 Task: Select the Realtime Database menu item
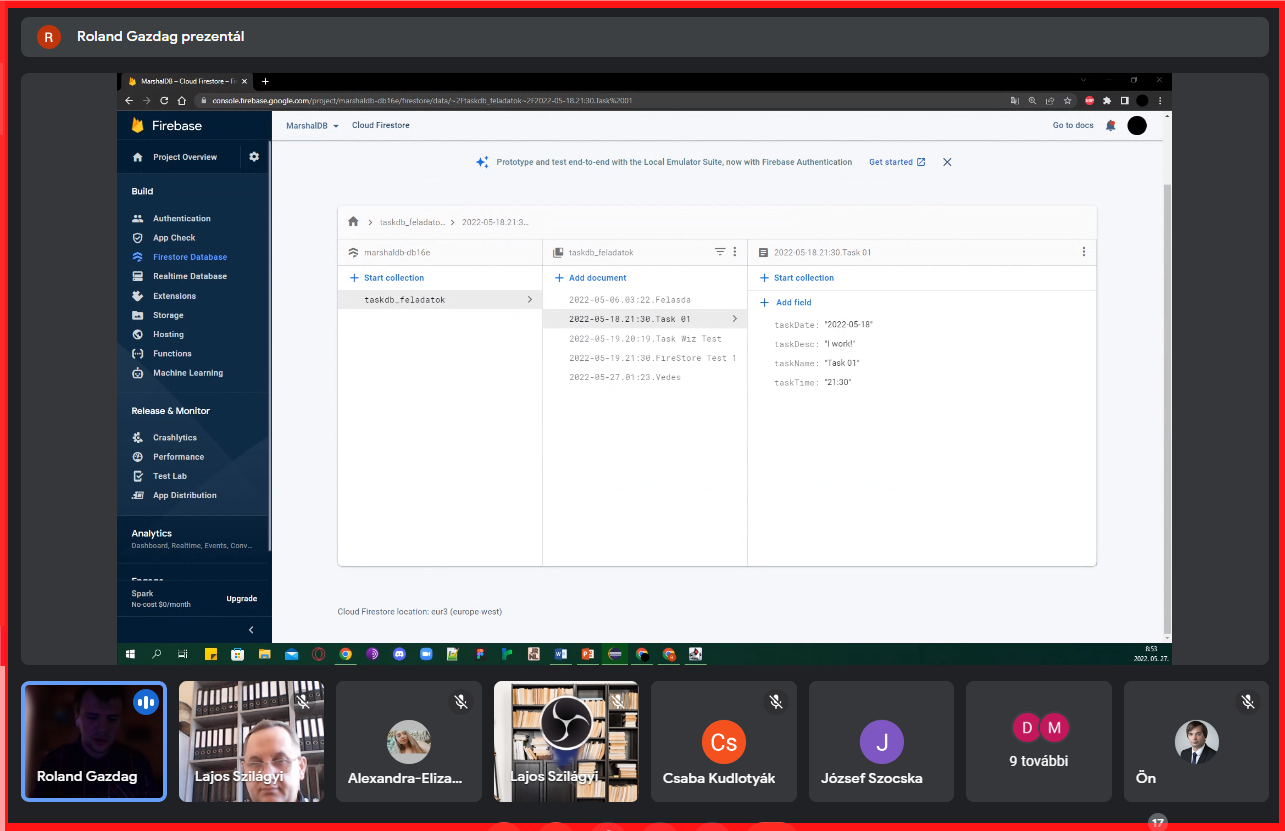click(x=189, y=276)
